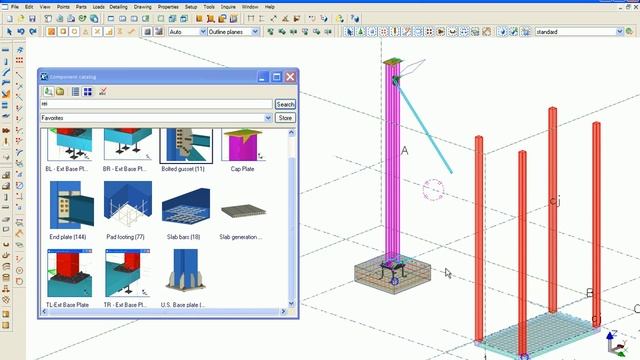Viewport: 640px width, 360px height.
Task: Click the orange book icon in the top toolbar
Action: click(x=199, y=19)
